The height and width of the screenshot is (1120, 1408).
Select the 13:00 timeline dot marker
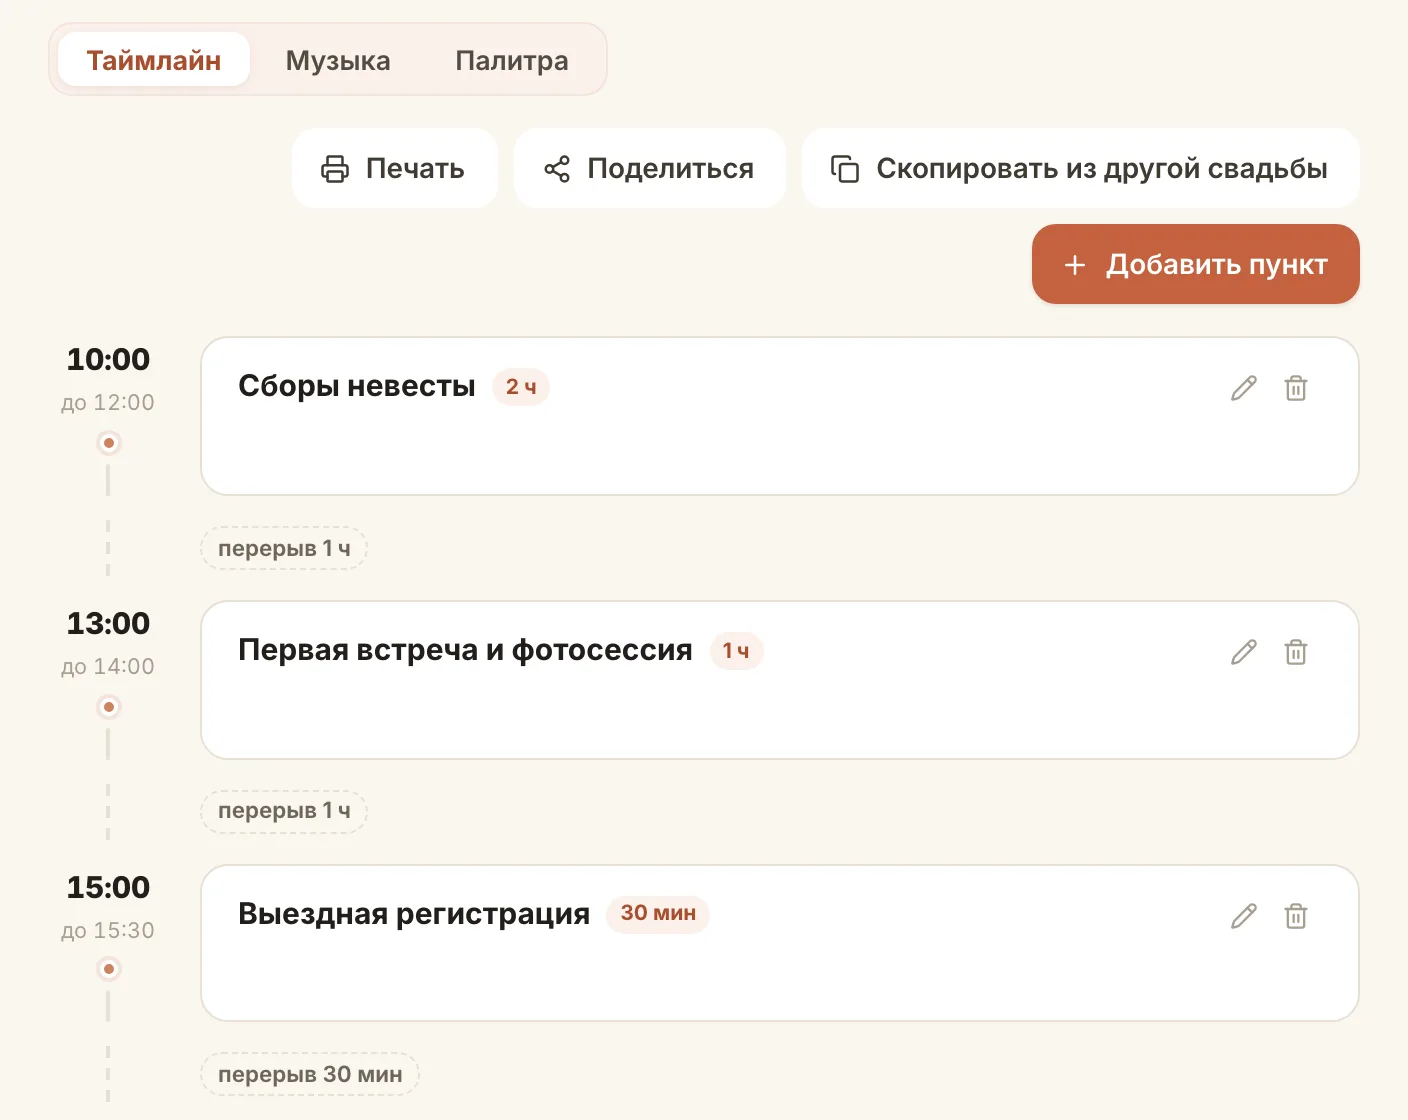click(108, 707)
